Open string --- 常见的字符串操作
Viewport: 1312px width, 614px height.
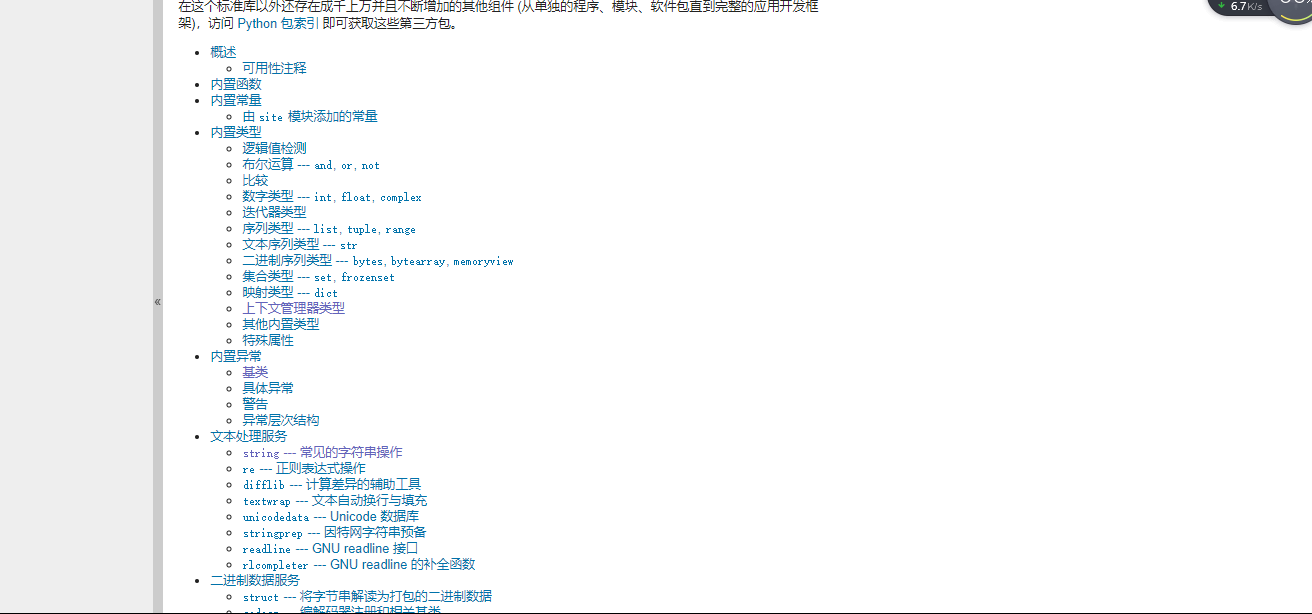click(322, 452)
